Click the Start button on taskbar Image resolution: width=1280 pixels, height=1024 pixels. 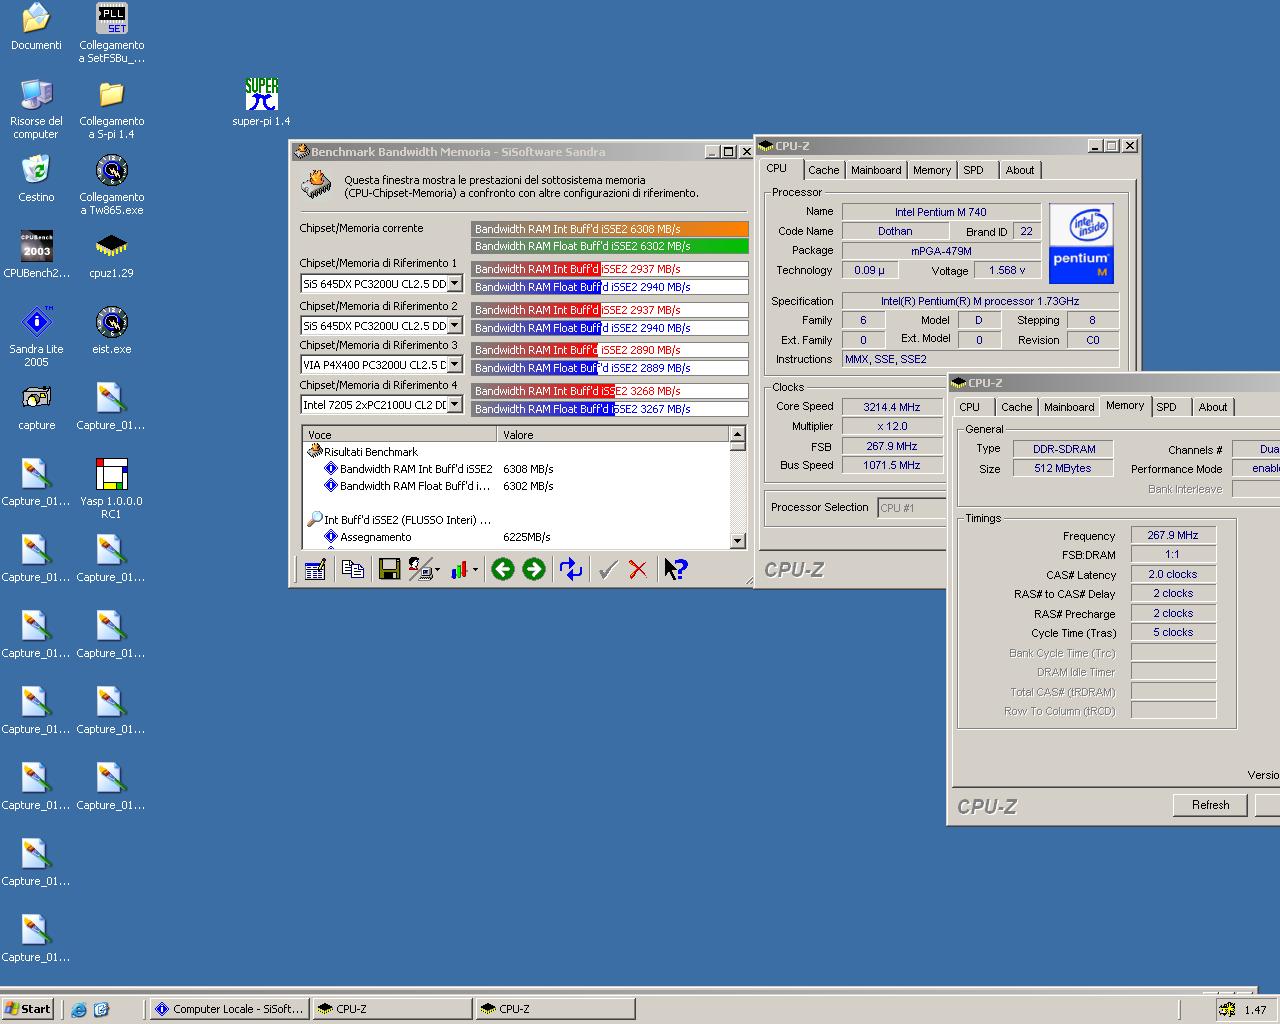[28, 1009]
